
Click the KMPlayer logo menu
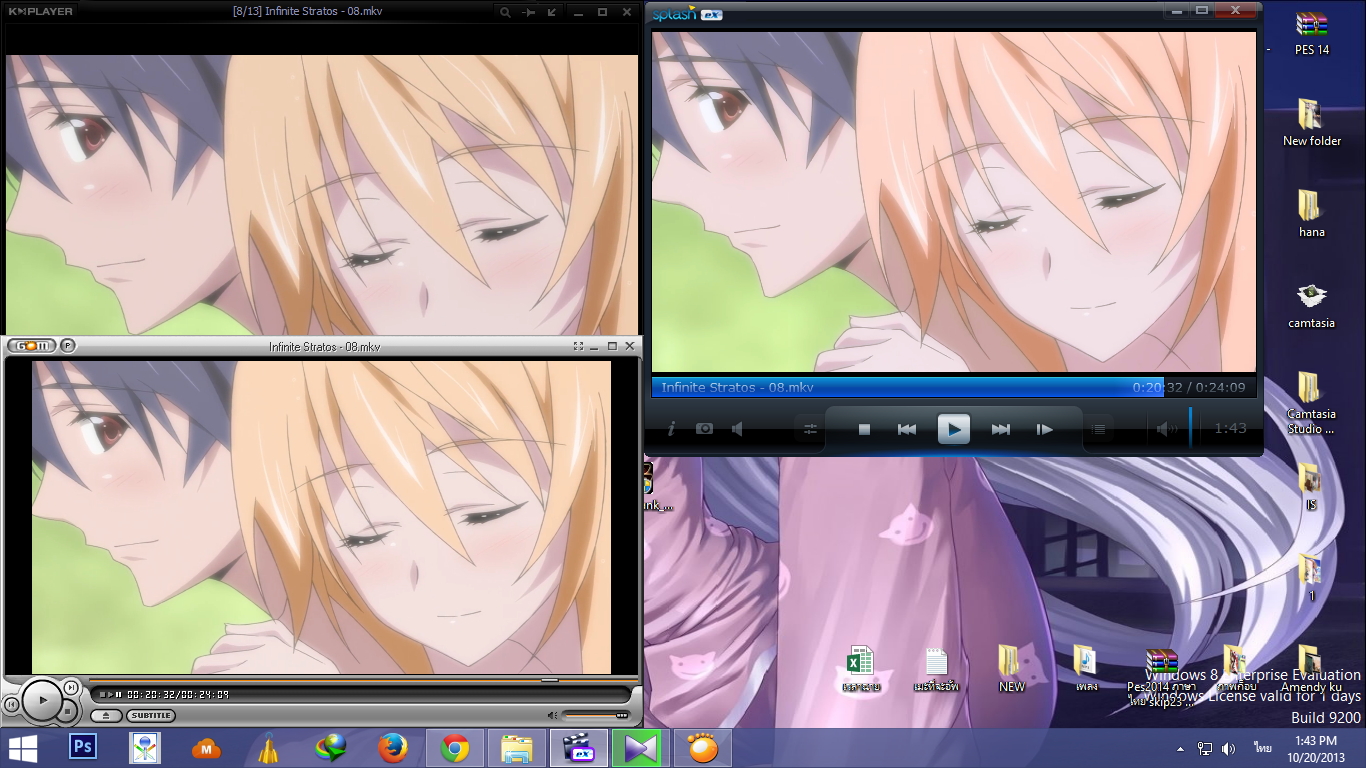[x=40, y=12]
